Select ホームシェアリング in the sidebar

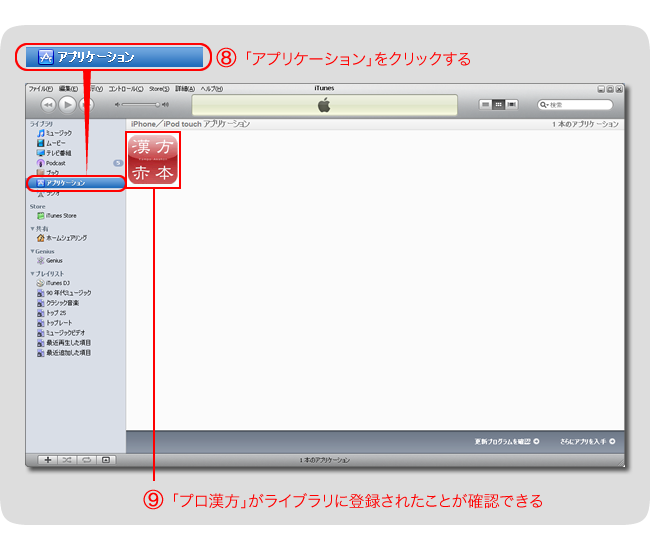[65, 238]
